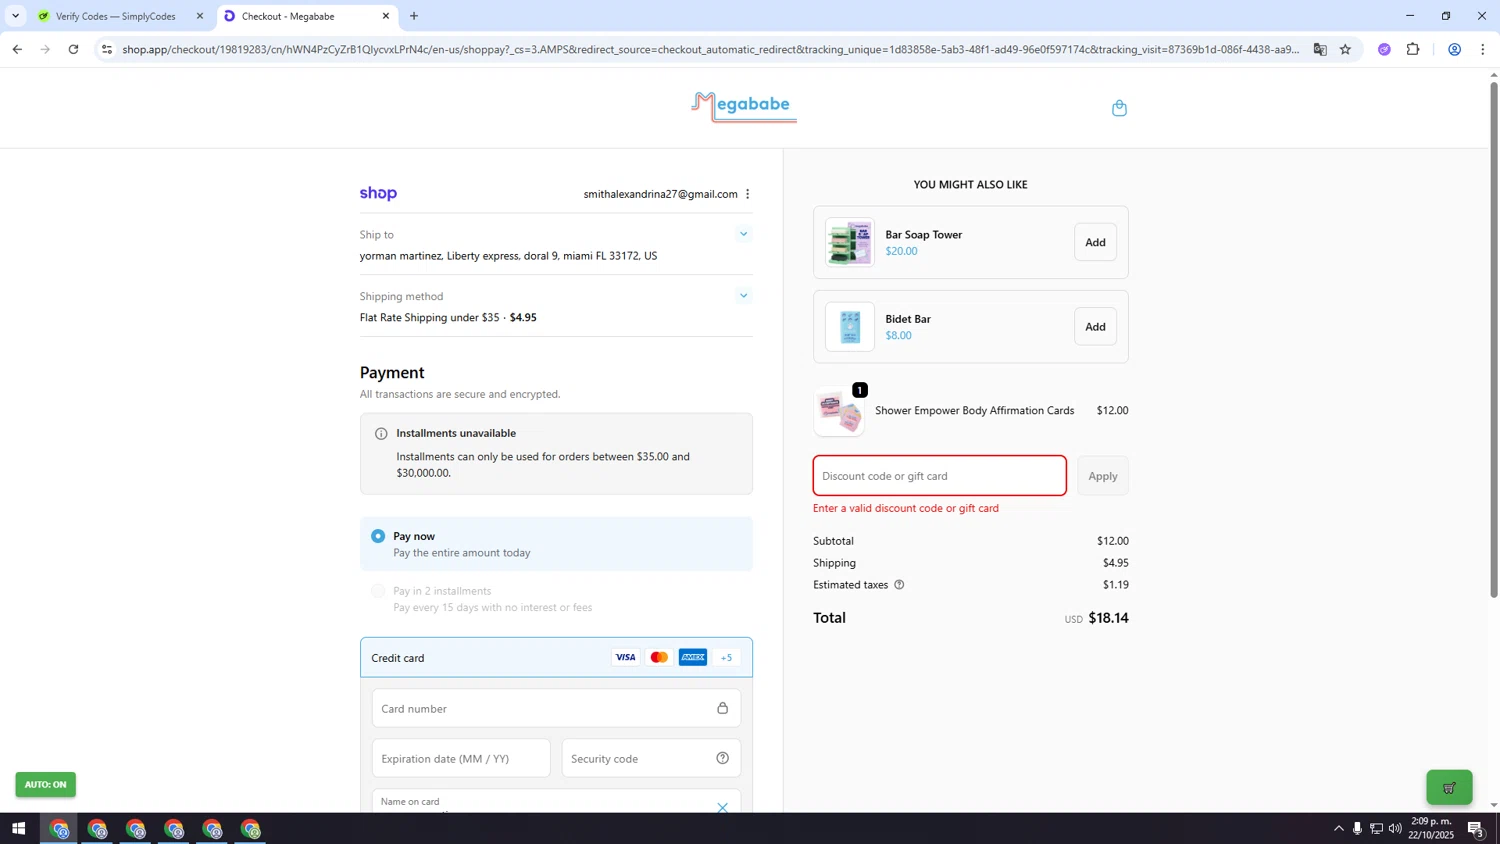Click the Shop pay logo
The width and height of the screenshot is (1500, 844).
[x=378, y=194]
